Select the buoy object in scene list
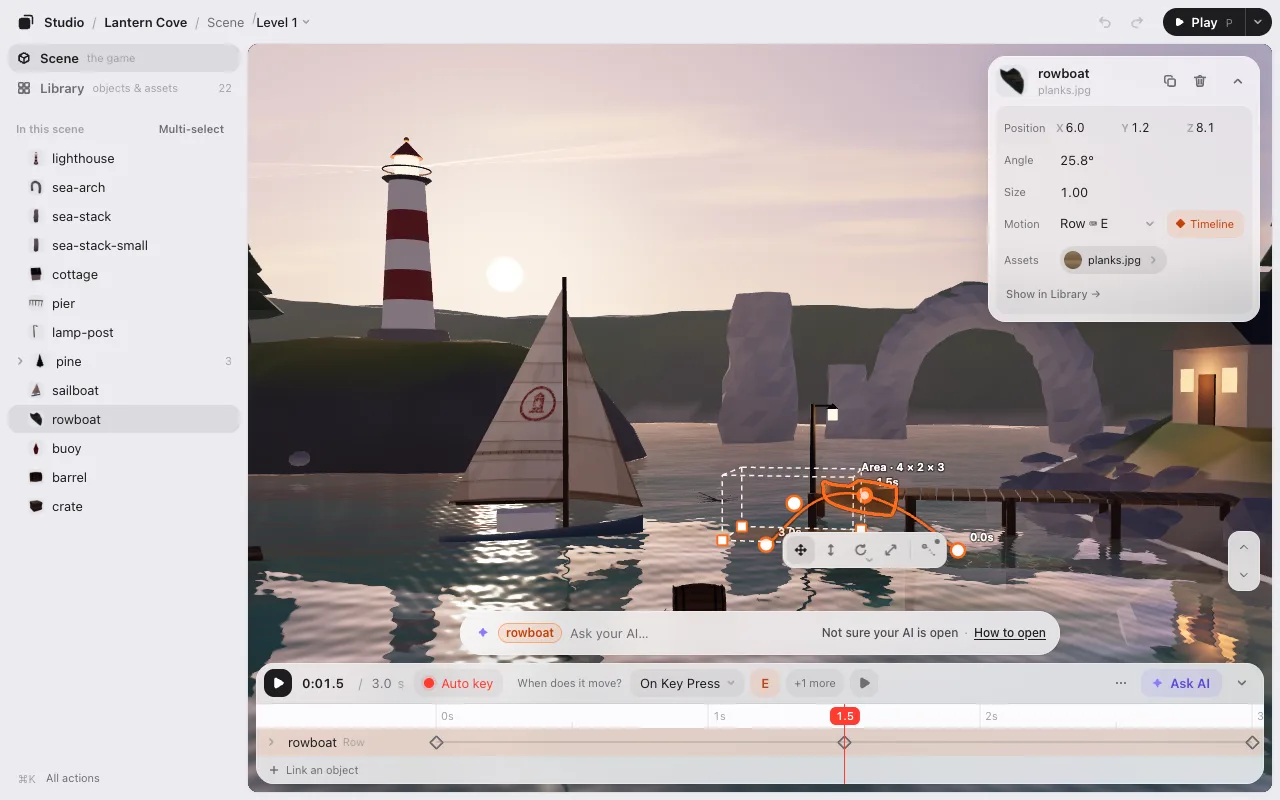This screenshot has height=800, width=1280. point(124,448)
